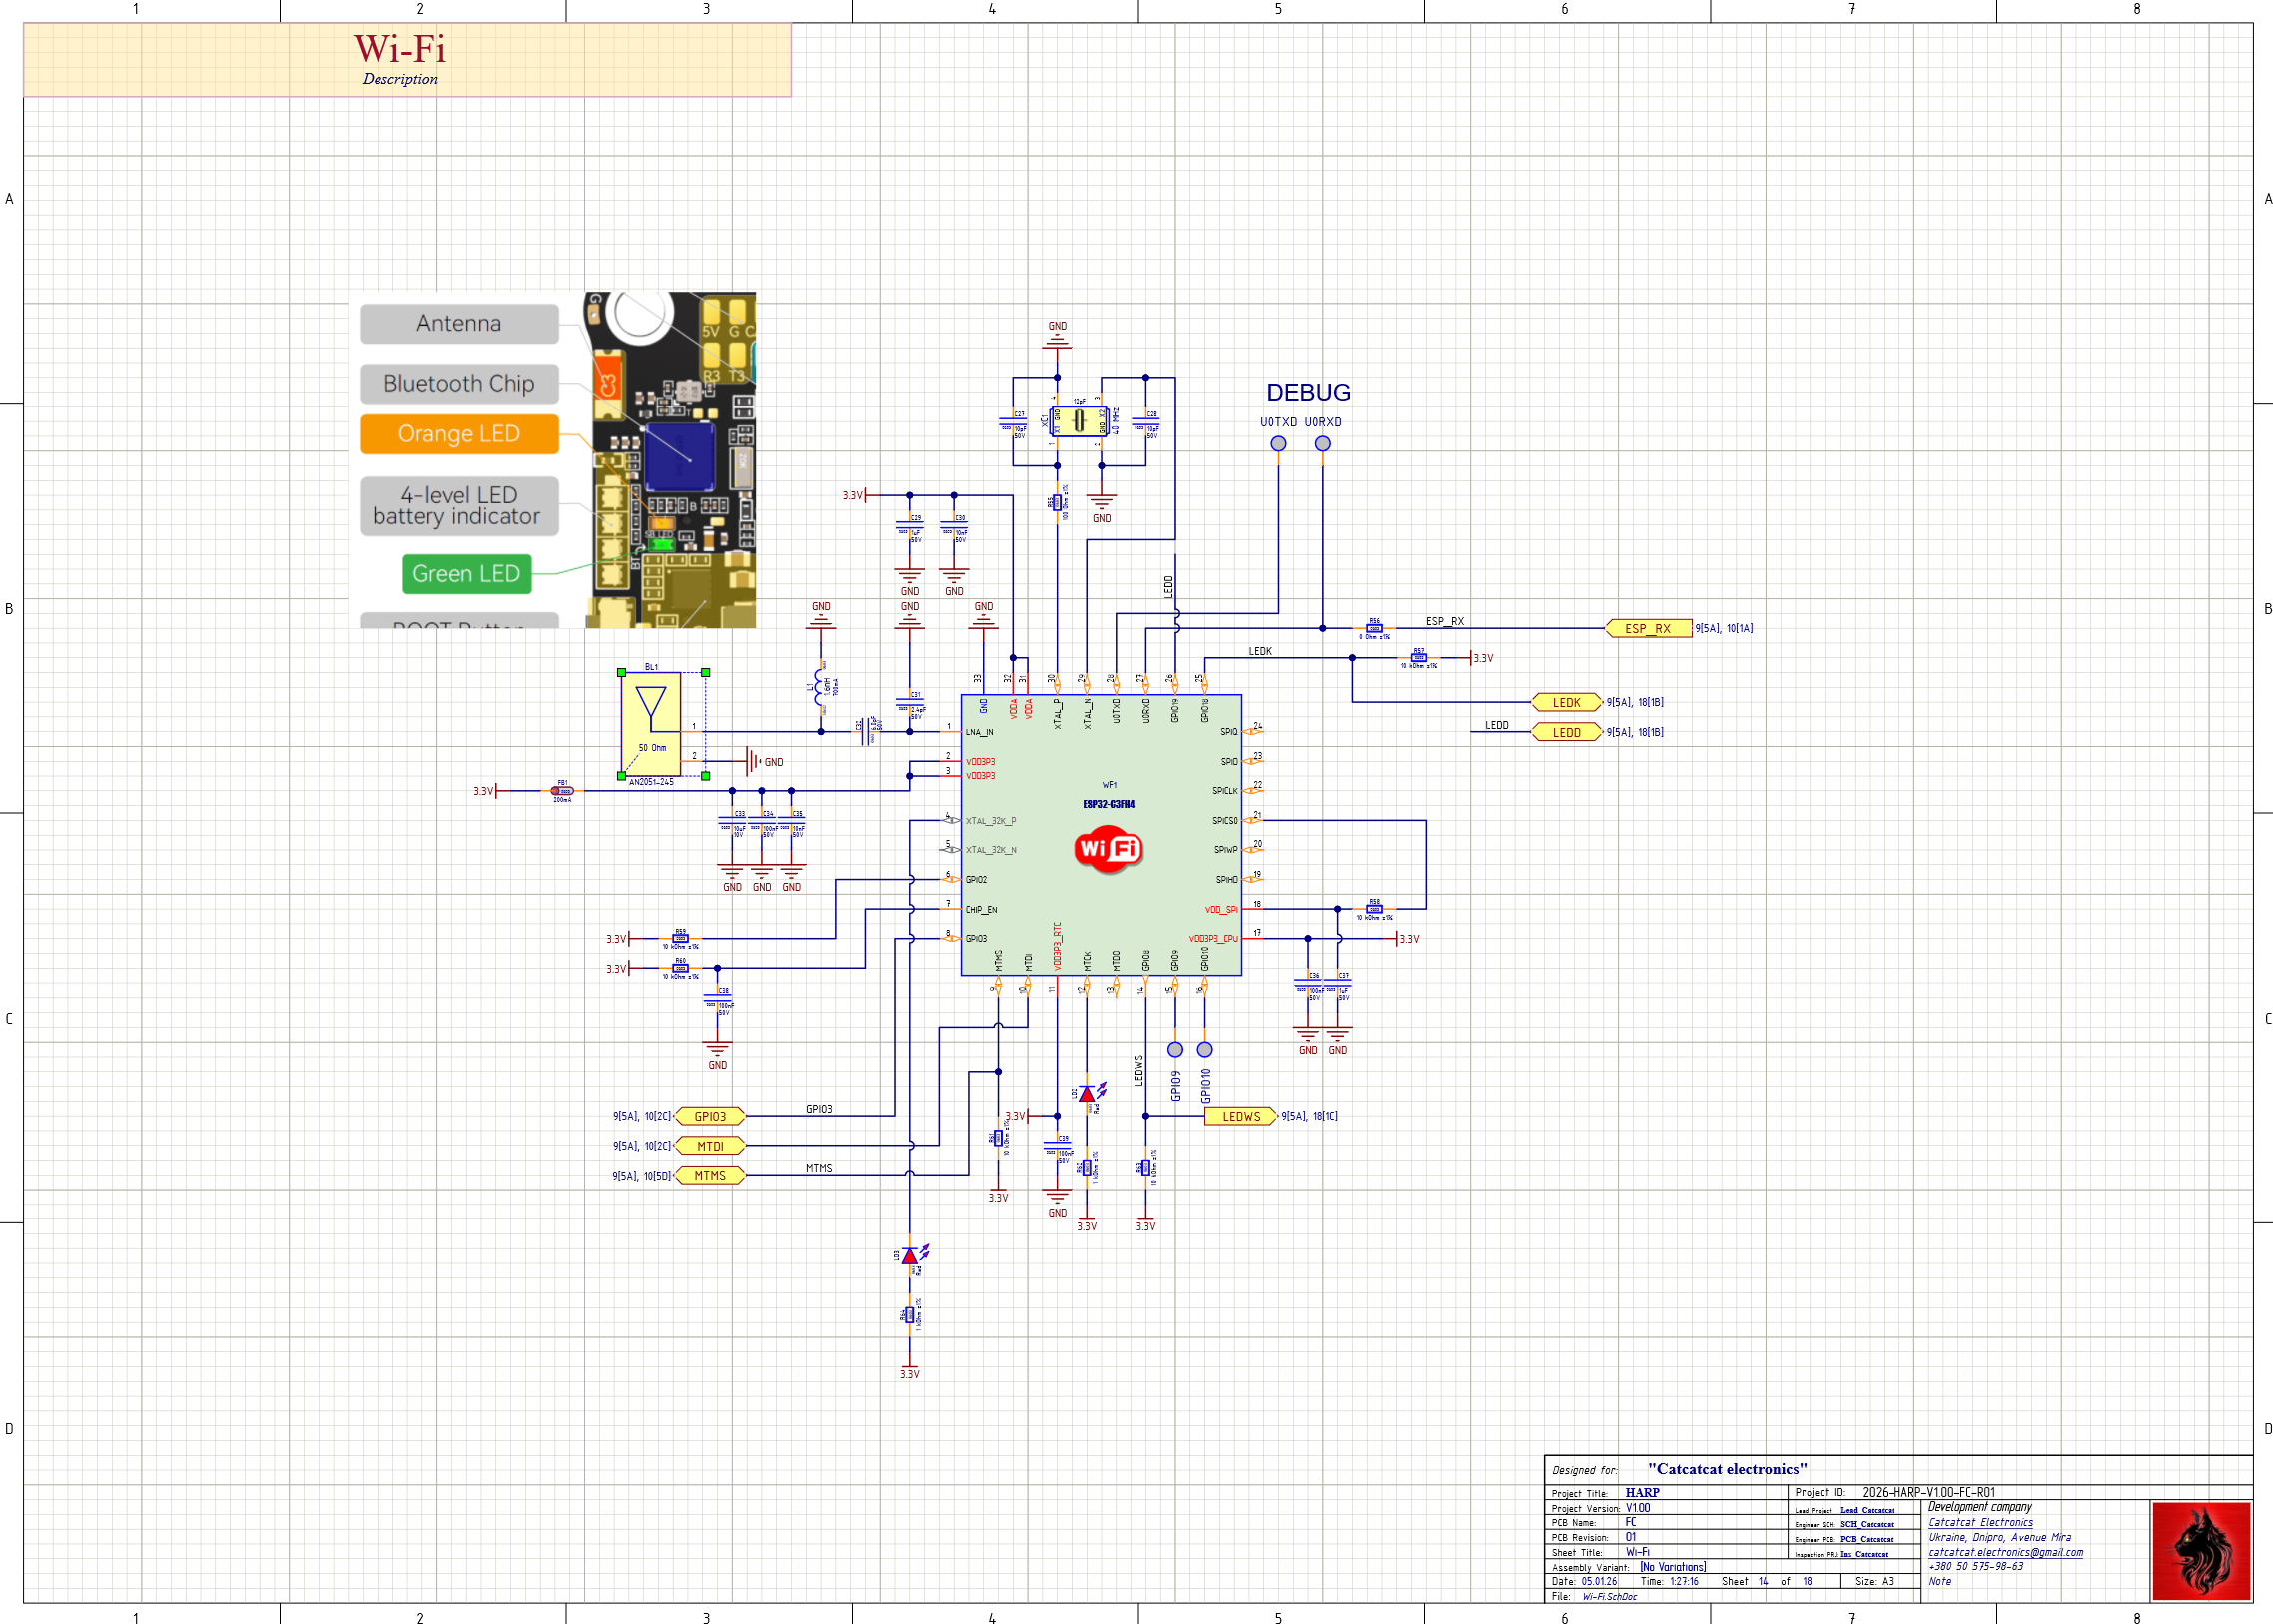
Task: Open the Catcatcat Electronics company link
Action: (1980, 1522)
